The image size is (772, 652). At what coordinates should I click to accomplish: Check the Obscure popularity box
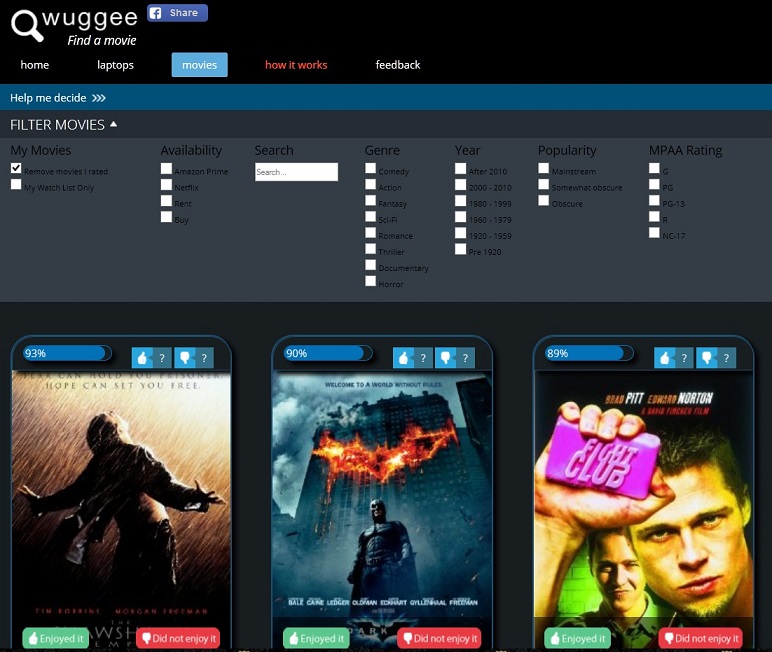[544, 200]
